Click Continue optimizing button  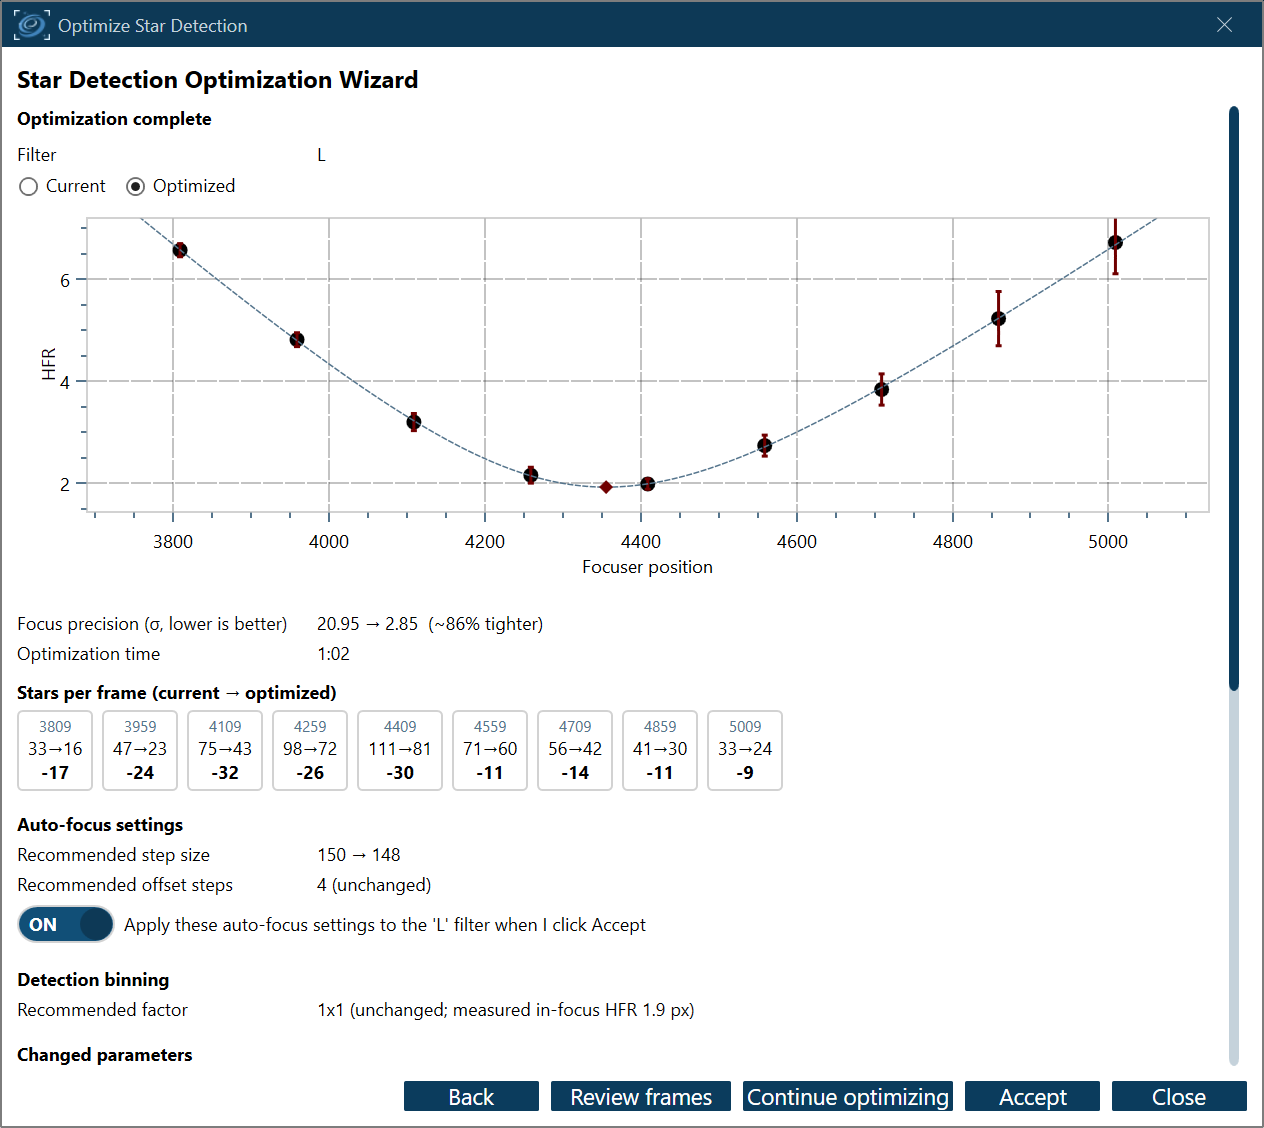848,1097
